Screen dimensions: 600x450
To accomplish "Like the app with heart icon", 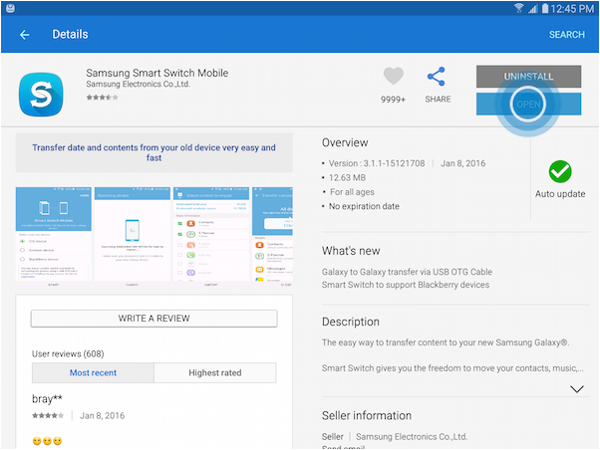I will (x=393, y=76).
